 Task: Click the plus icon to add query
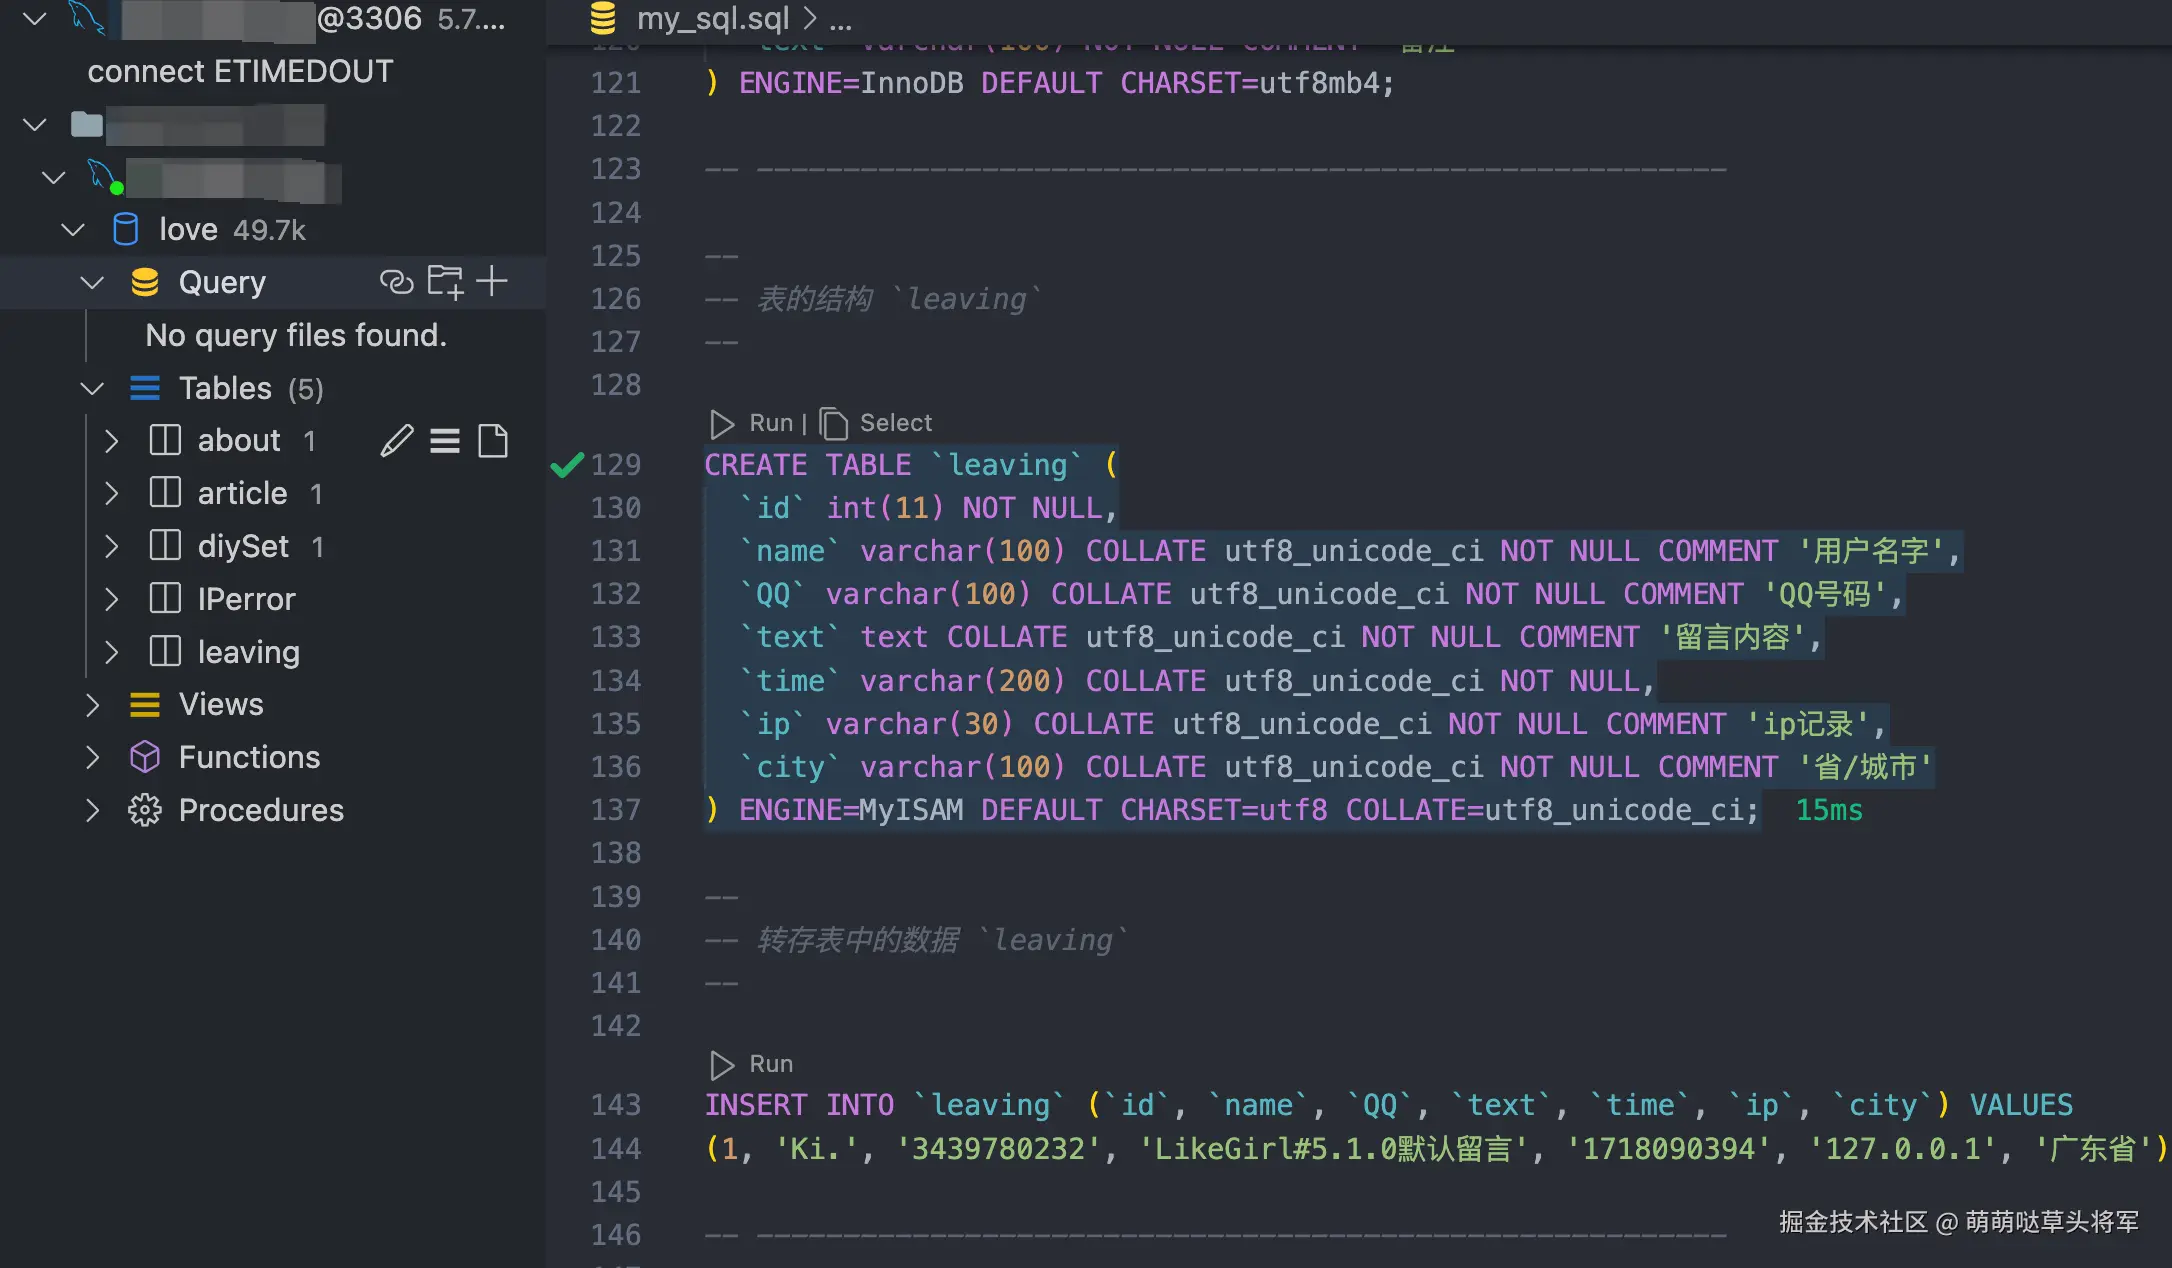(x=492, y=281)
